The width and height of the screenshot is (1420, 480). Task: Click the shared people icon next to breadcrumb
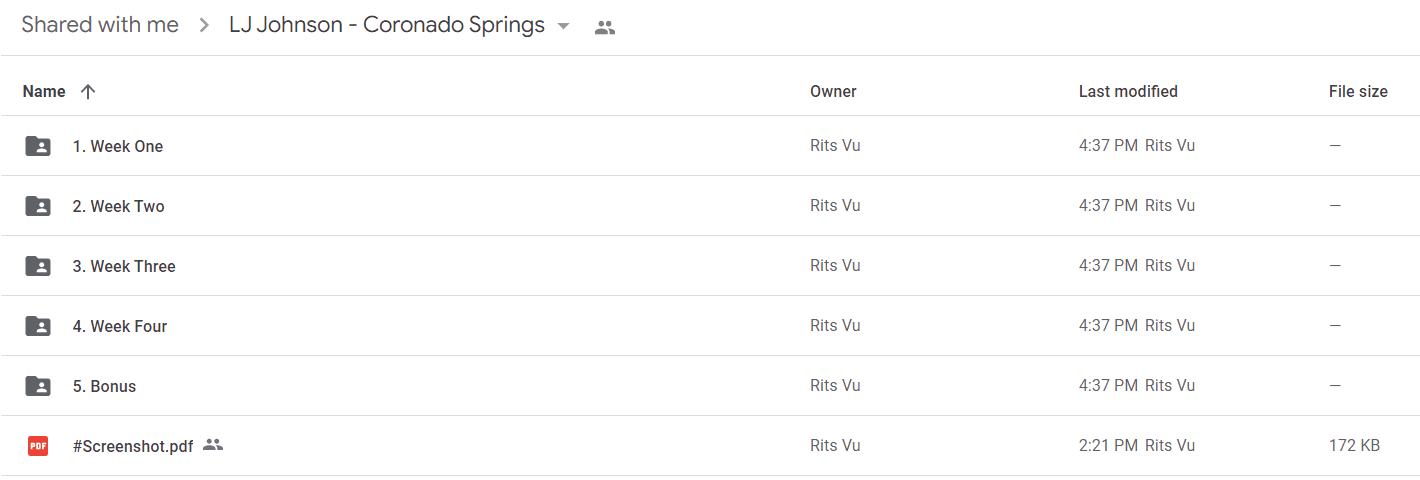coord(604,28)
